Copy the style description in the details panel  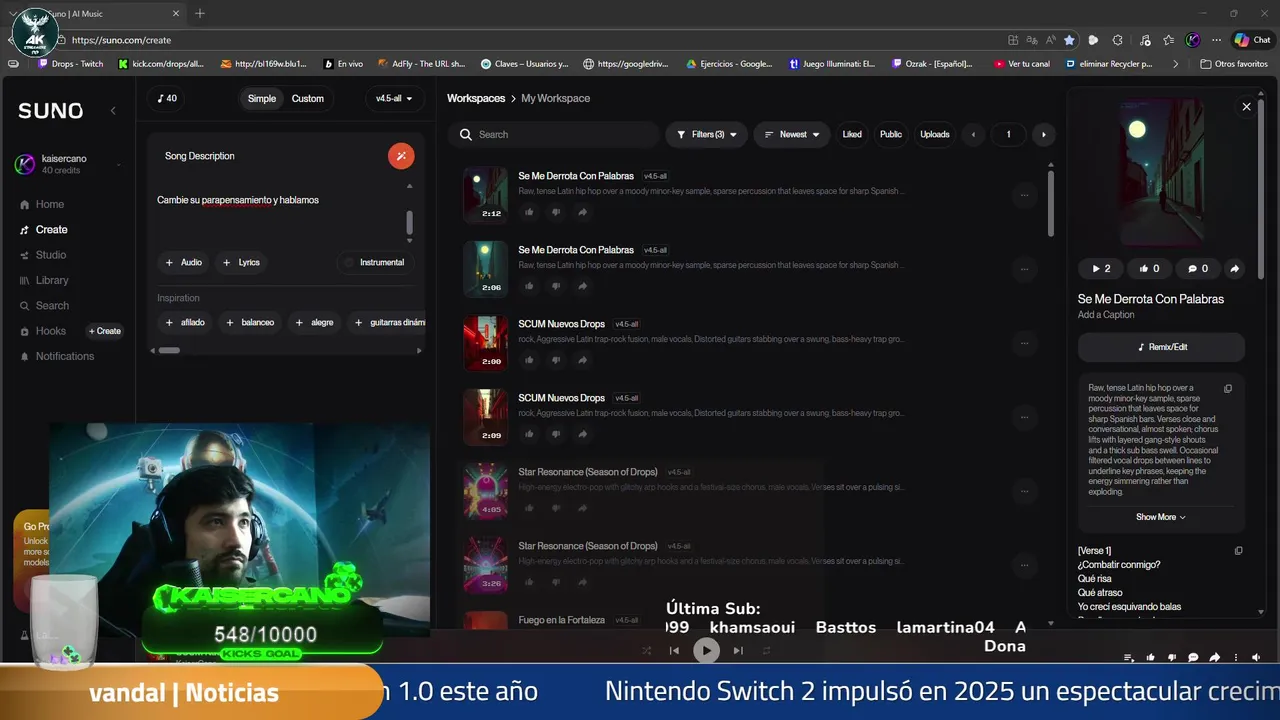[x=1228, y=388]
